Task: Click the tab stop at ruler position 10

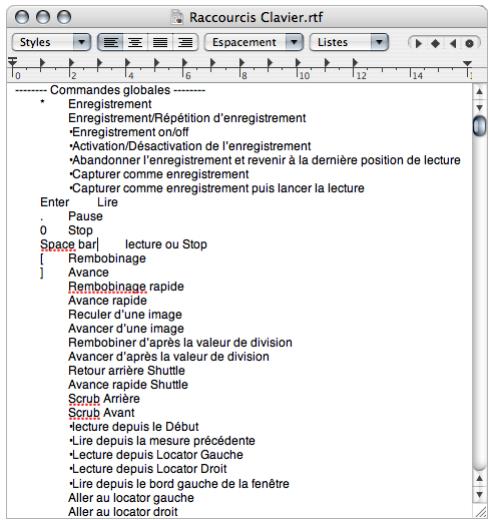Action: tap(298, 63)
